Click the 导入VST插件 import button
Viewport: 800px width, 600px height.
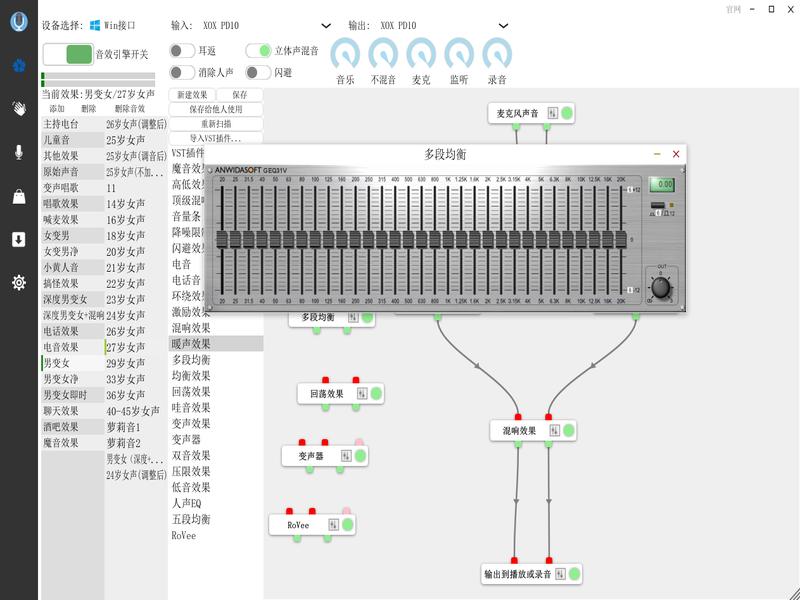coord(215,138)
